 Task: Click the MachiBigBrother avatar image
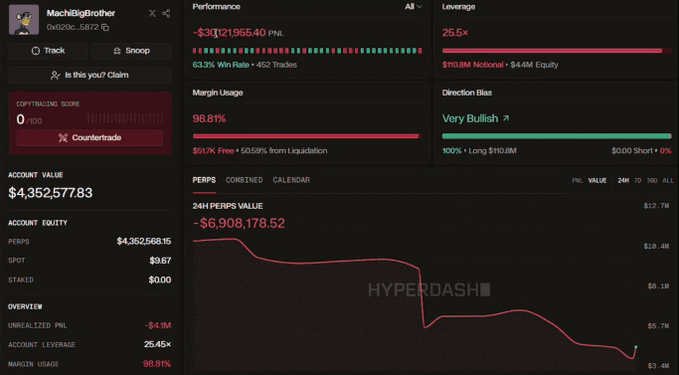[x=24, y=19]
